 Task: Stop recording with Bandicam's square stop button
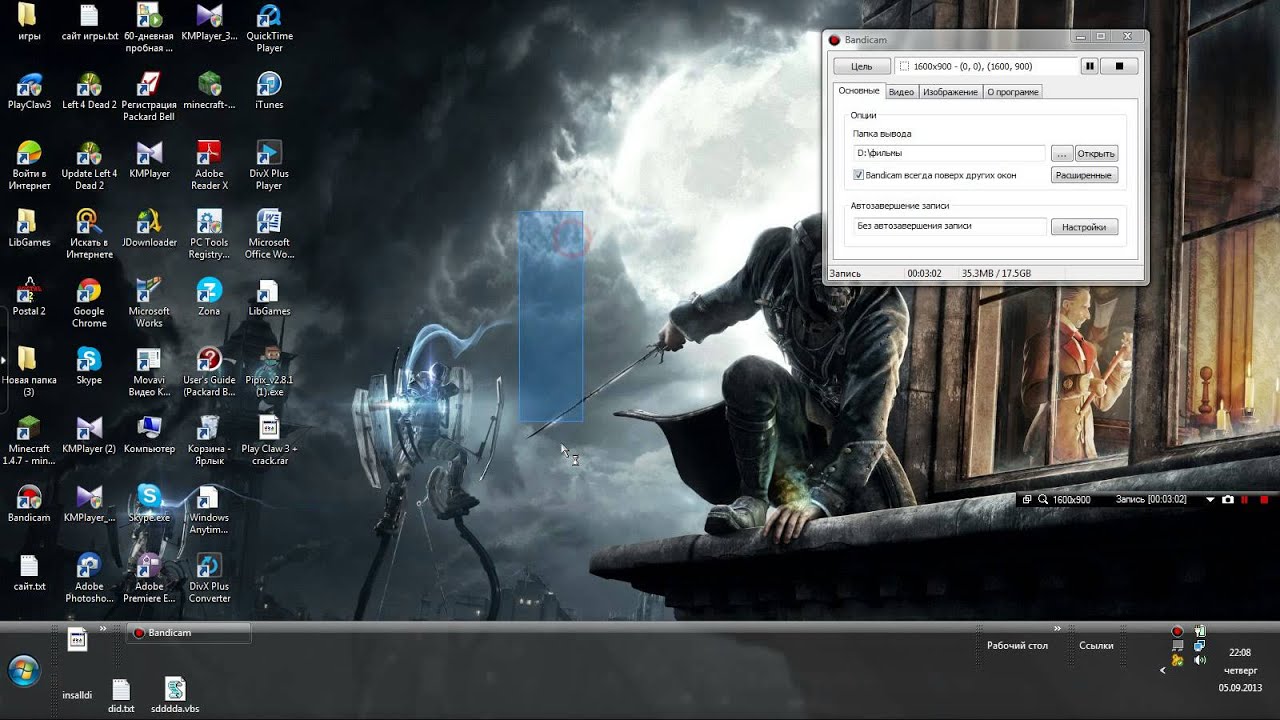(x=1120, y=66)
